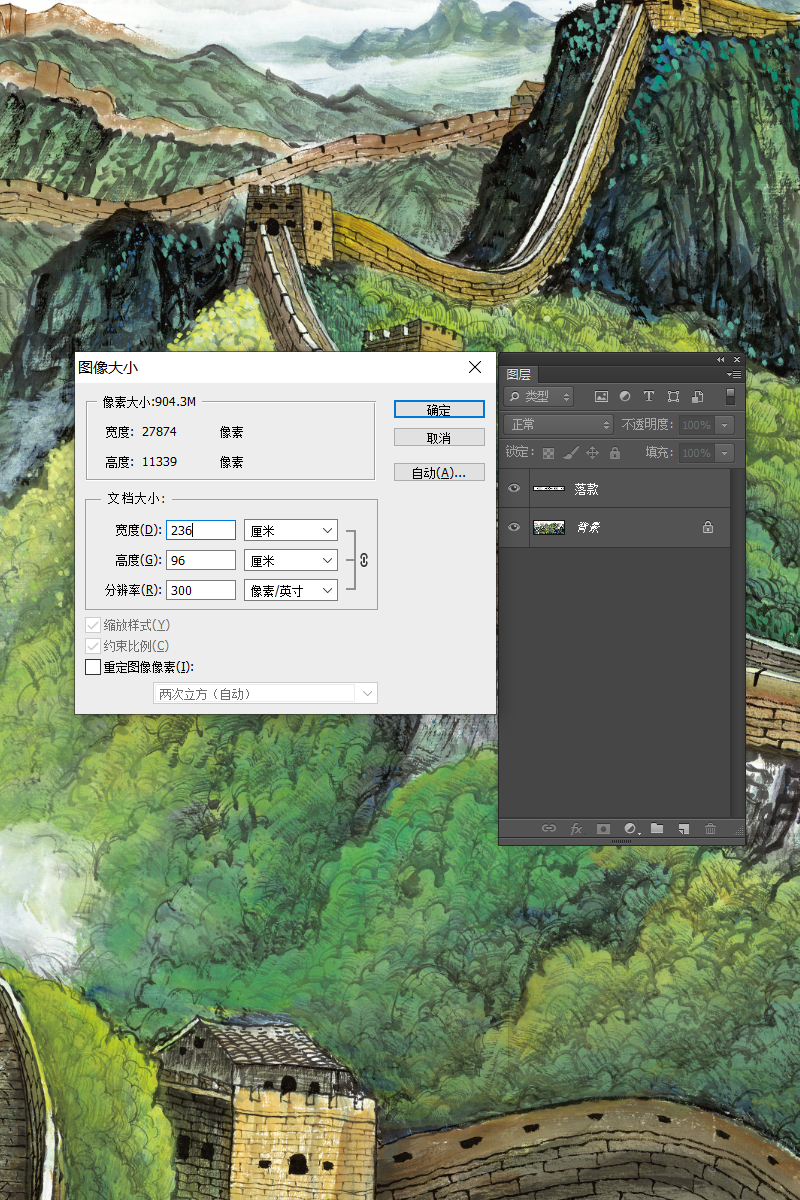Add a layer mask
Screen dimensions: 800x1200
click(x=603, y=828)
